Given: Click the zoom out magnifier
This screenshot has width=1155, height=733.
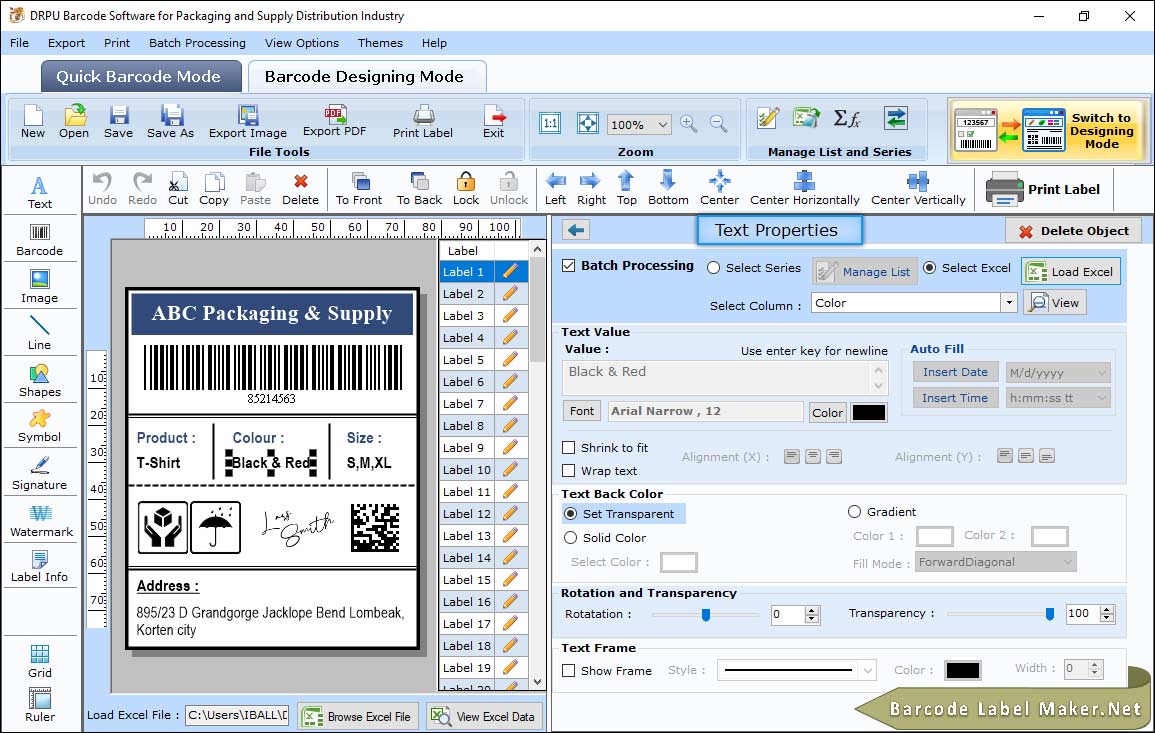Looking at the screenshot, I should (x=718, y=124).
